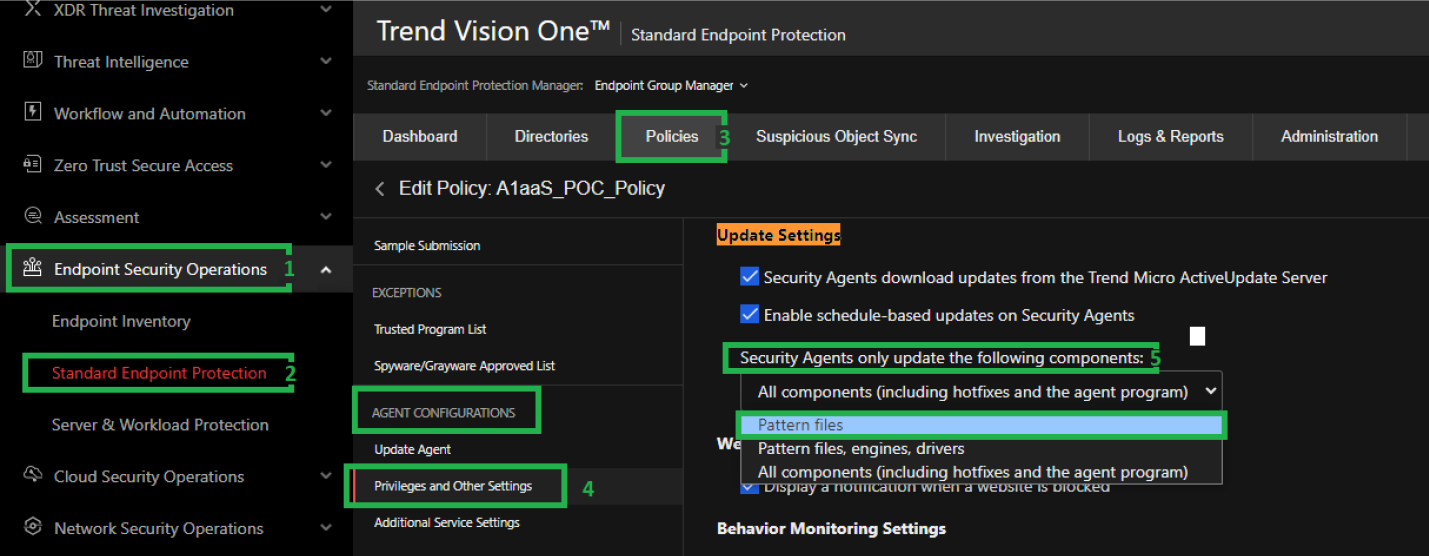1429x556 pixels.
Task: Open the Endpoint Group Manager dropdown
Action: tap(670, 86)
